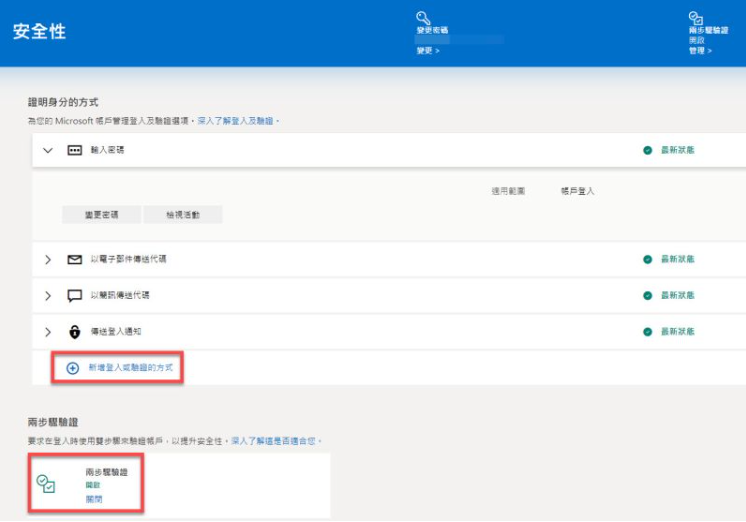Click the plus circle icon for 新增登入或驗證的方式
Screen dimensions: 746x522
(72, 368)
